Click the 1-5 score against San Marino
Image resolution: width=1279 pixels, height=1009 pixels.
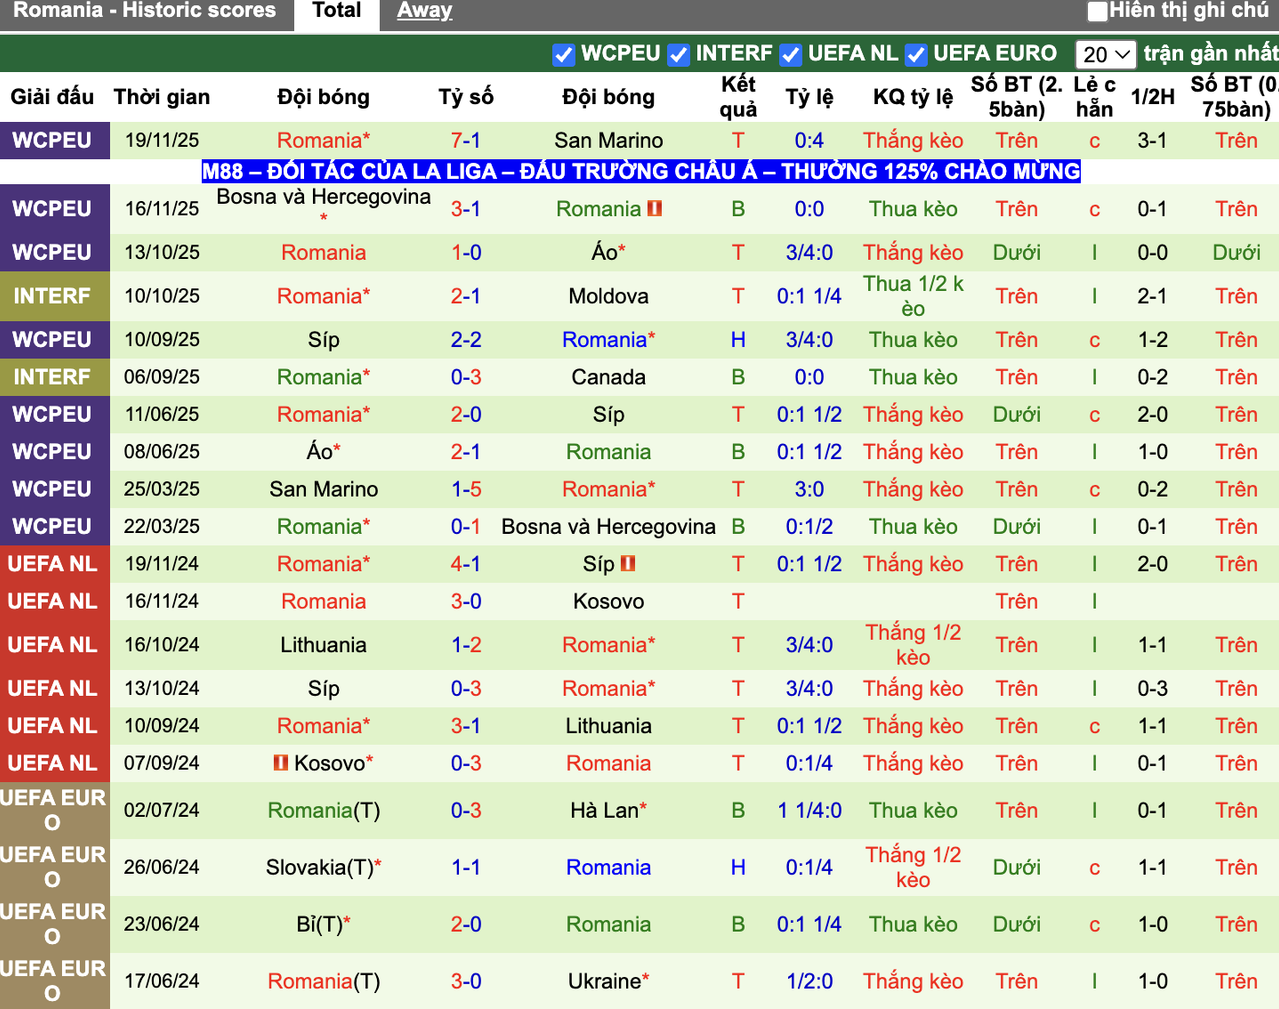pyautogui.click(x=465, y=489)
